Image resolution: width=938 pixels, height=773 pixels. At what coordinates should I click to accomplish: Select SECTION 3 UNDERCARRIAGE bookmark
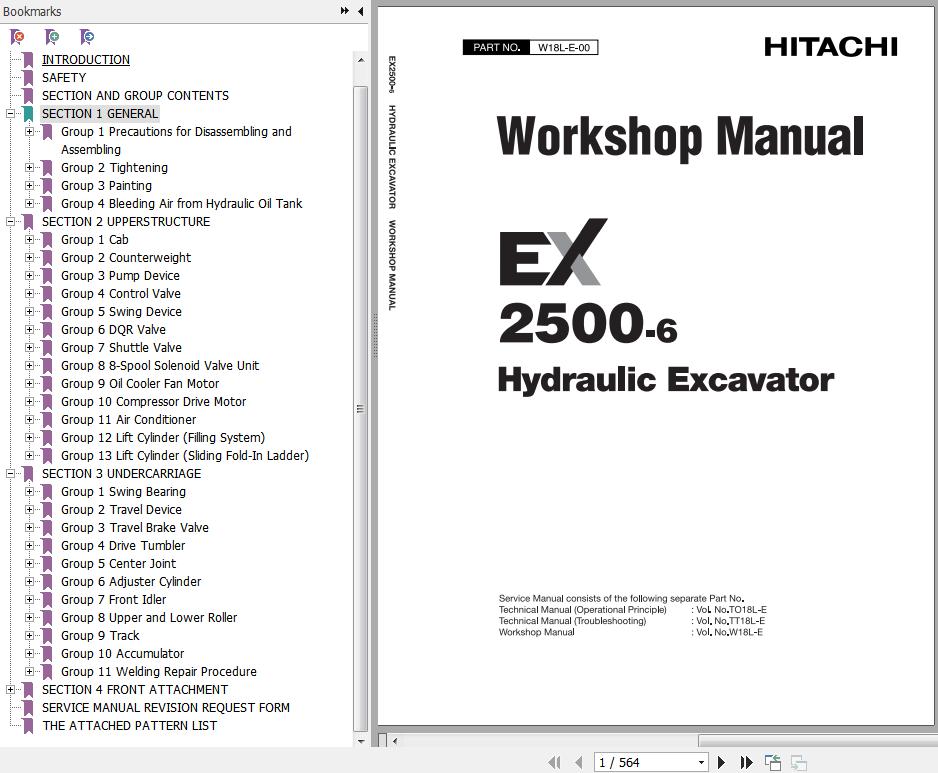[x=121, y=473]
